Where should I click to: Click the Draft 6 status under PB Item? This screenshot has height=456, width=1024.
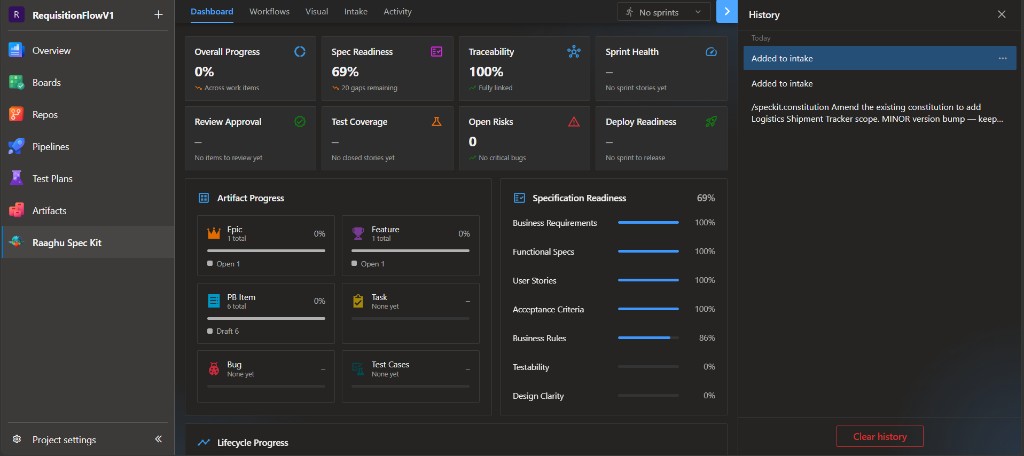pos(223,331)
